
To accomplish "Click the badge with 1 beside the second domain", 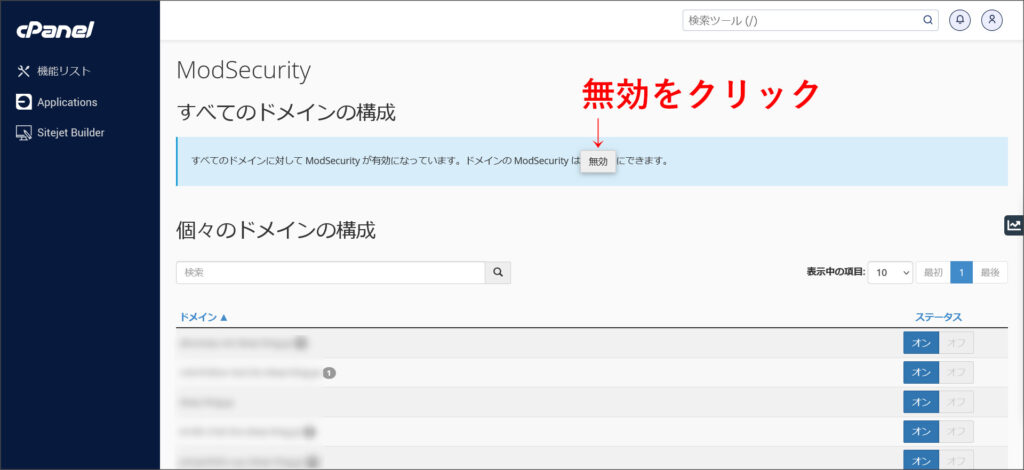I will (x=329, y=373).
